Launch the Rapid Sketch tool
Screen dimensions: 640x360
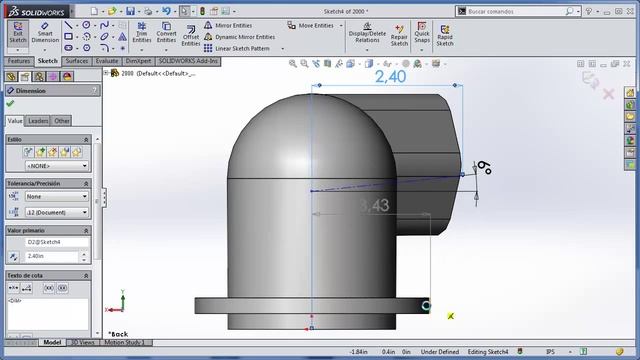coord(444,35)
